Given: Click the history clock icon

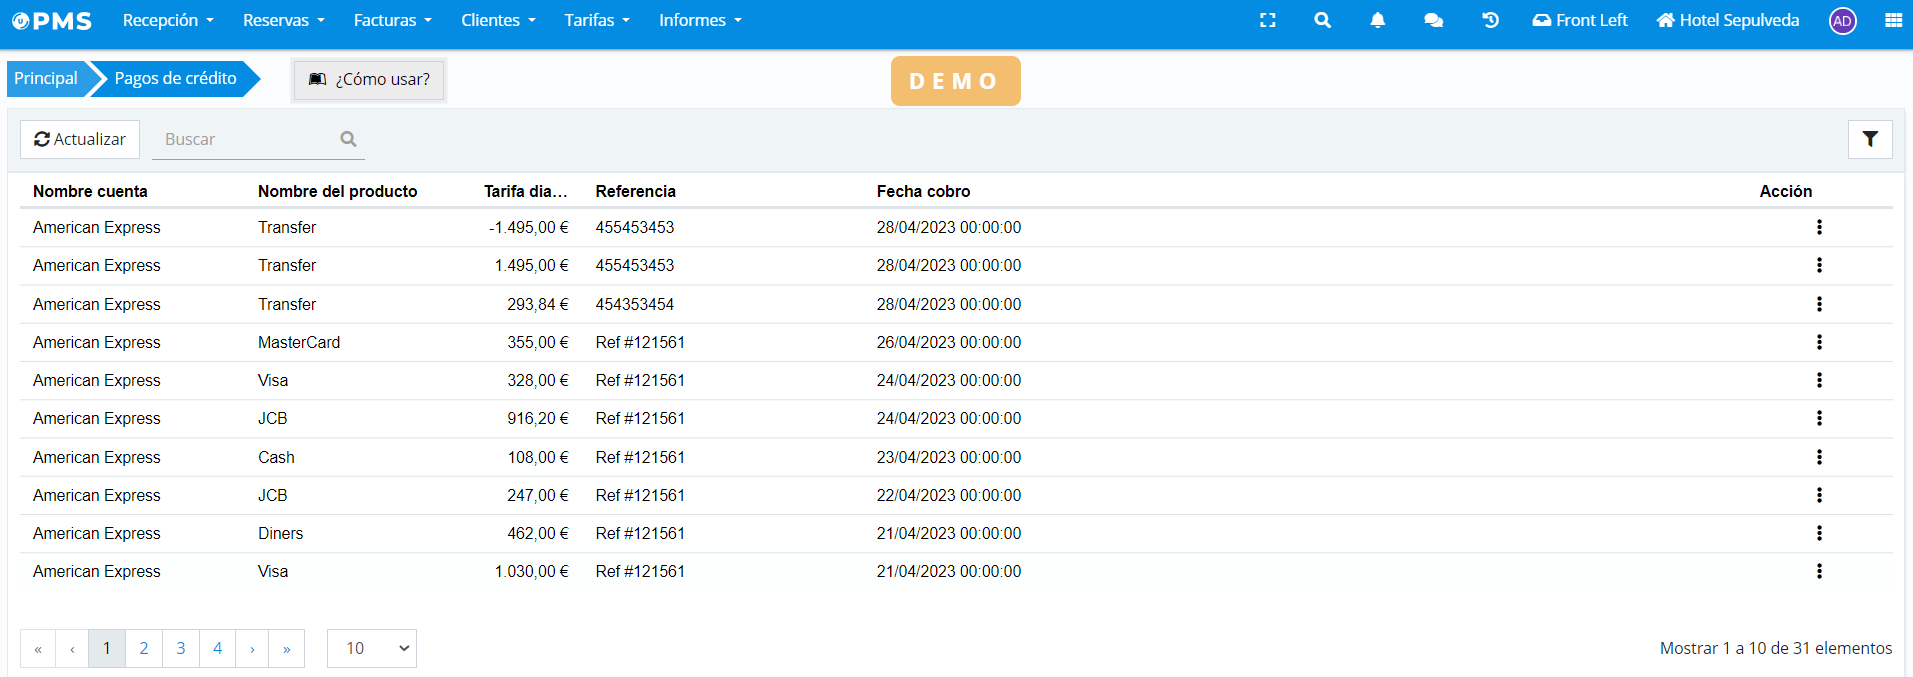Looking at the screenshot, I should pos(1490,20).
